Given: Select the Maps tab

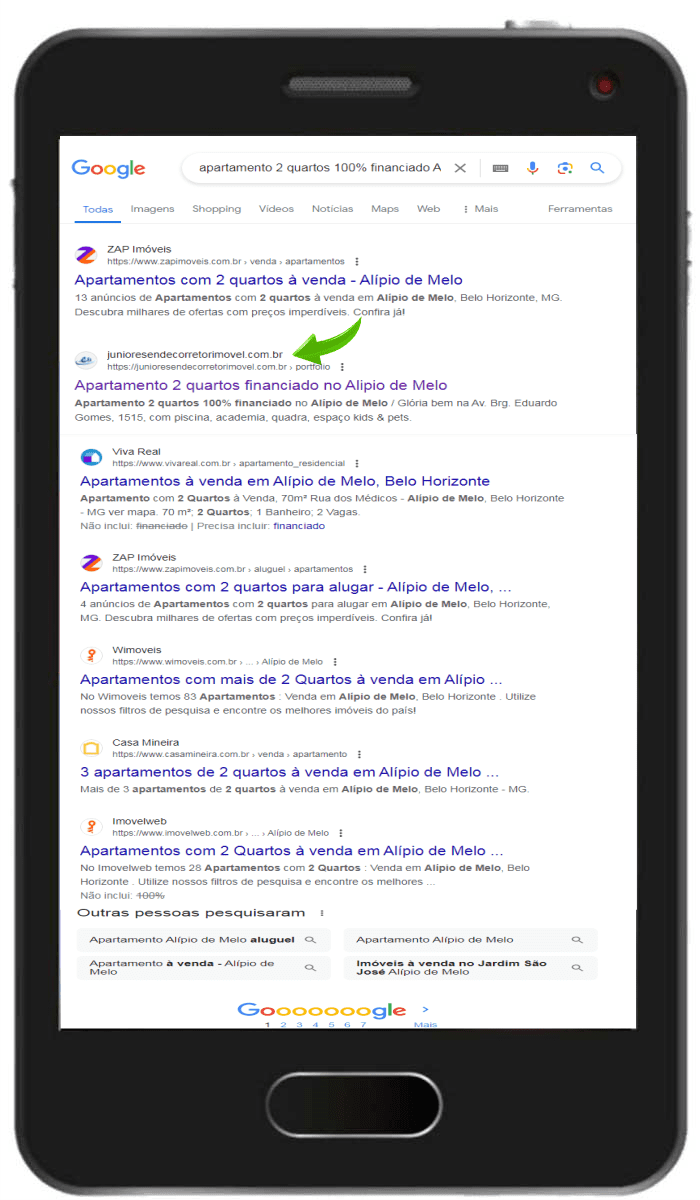Looking at the screenshot, I should [x=385, y=209].
